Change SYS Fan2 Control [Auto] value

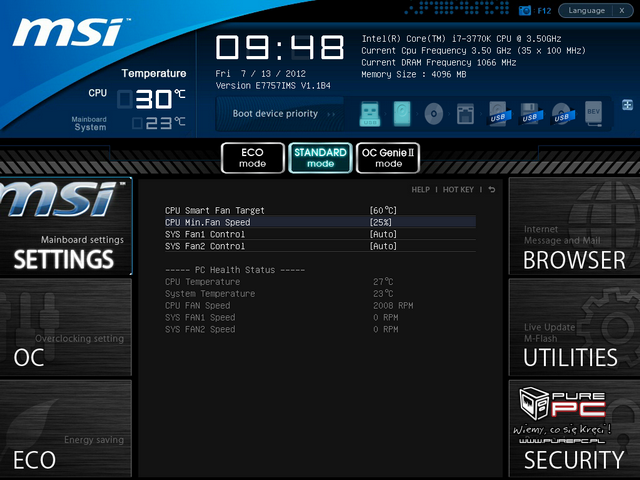pyautogui.click(x=383, y=246)
